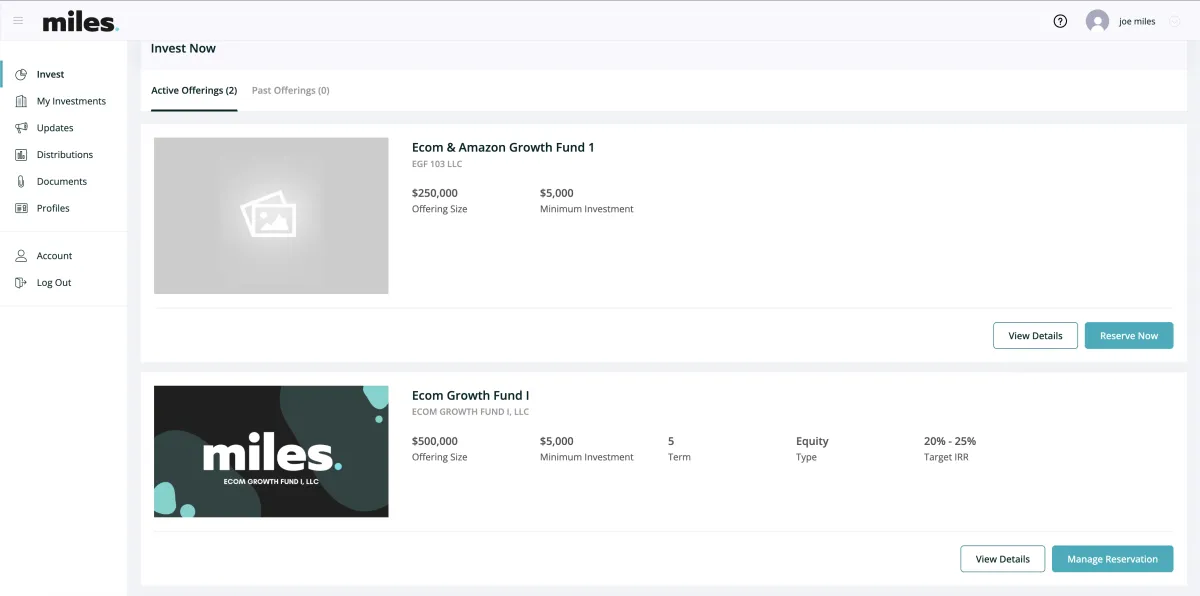The image size is (1200, 596).
Task: Click the Log Out door icon
Action: click(x=21, y=283)
